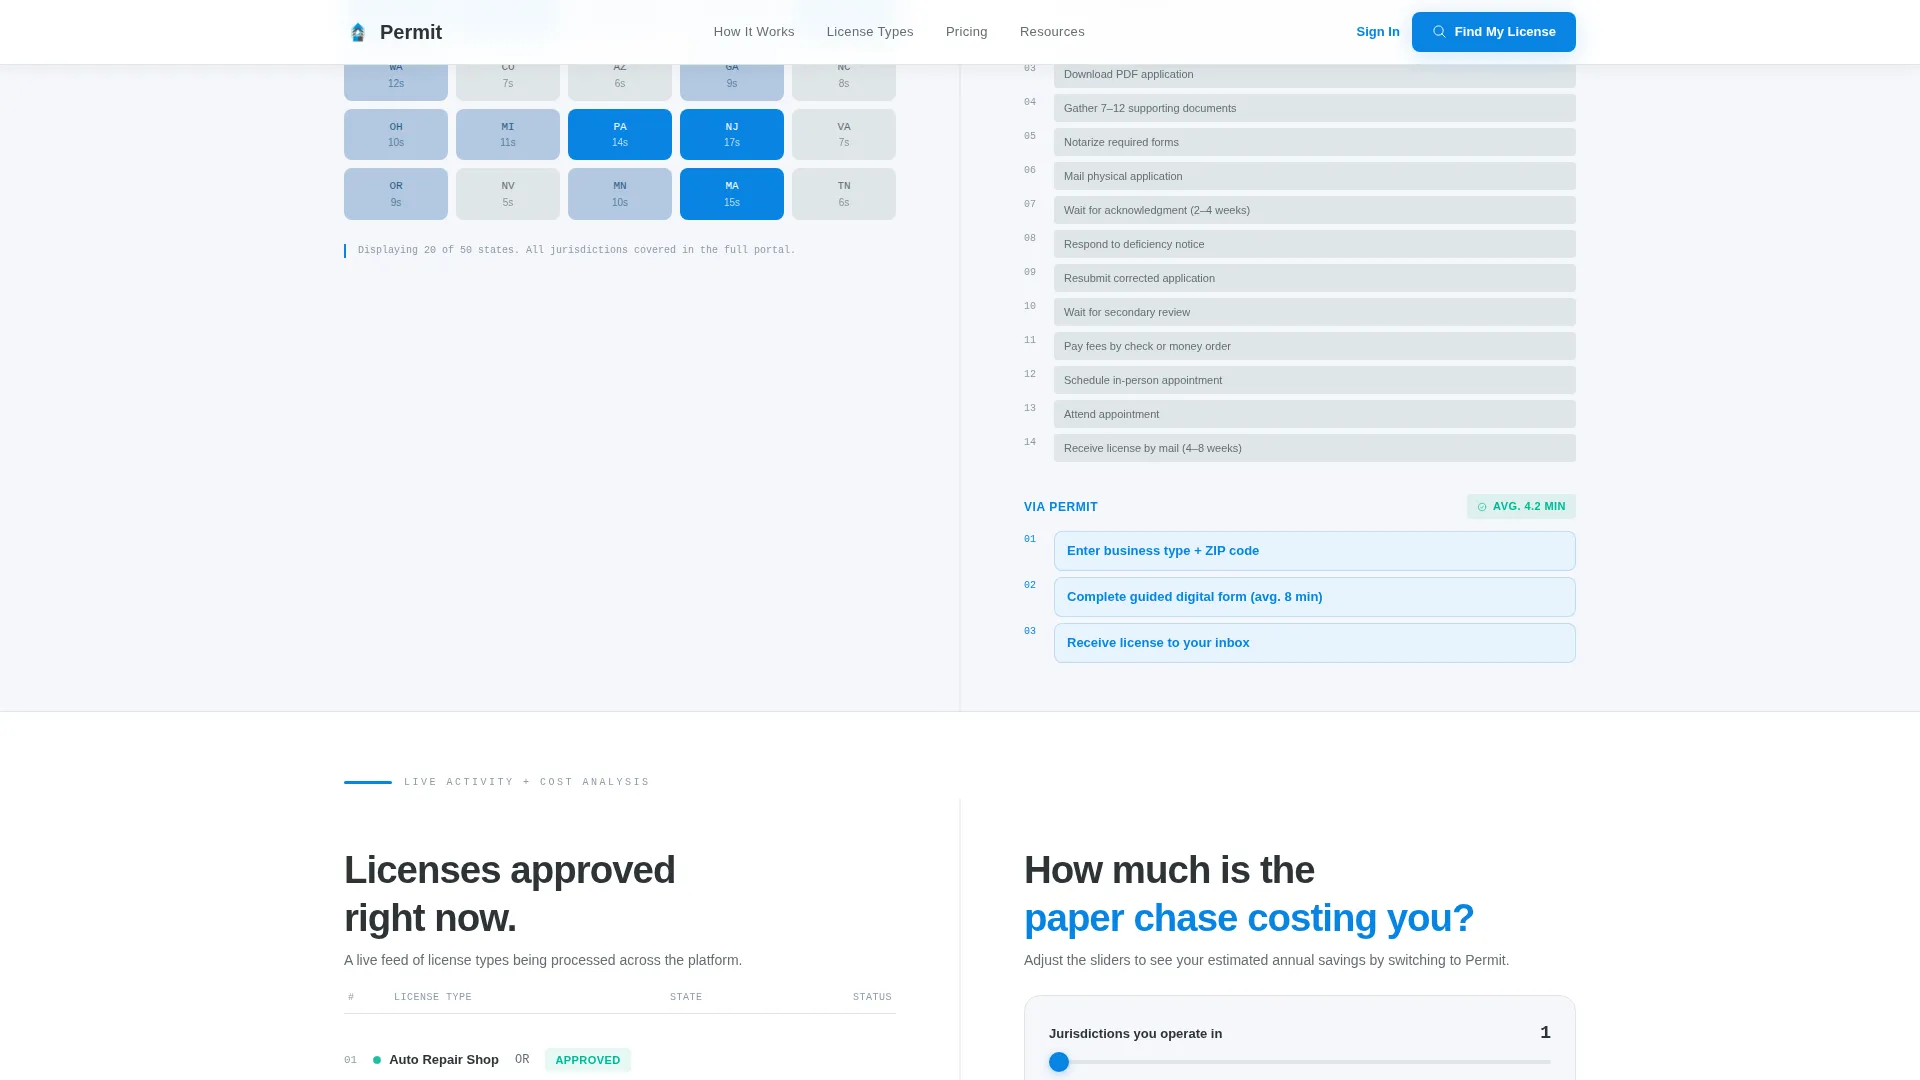Click 'Pay fees by check or money order'
1920x1080 pixels.
point(1315,346)
